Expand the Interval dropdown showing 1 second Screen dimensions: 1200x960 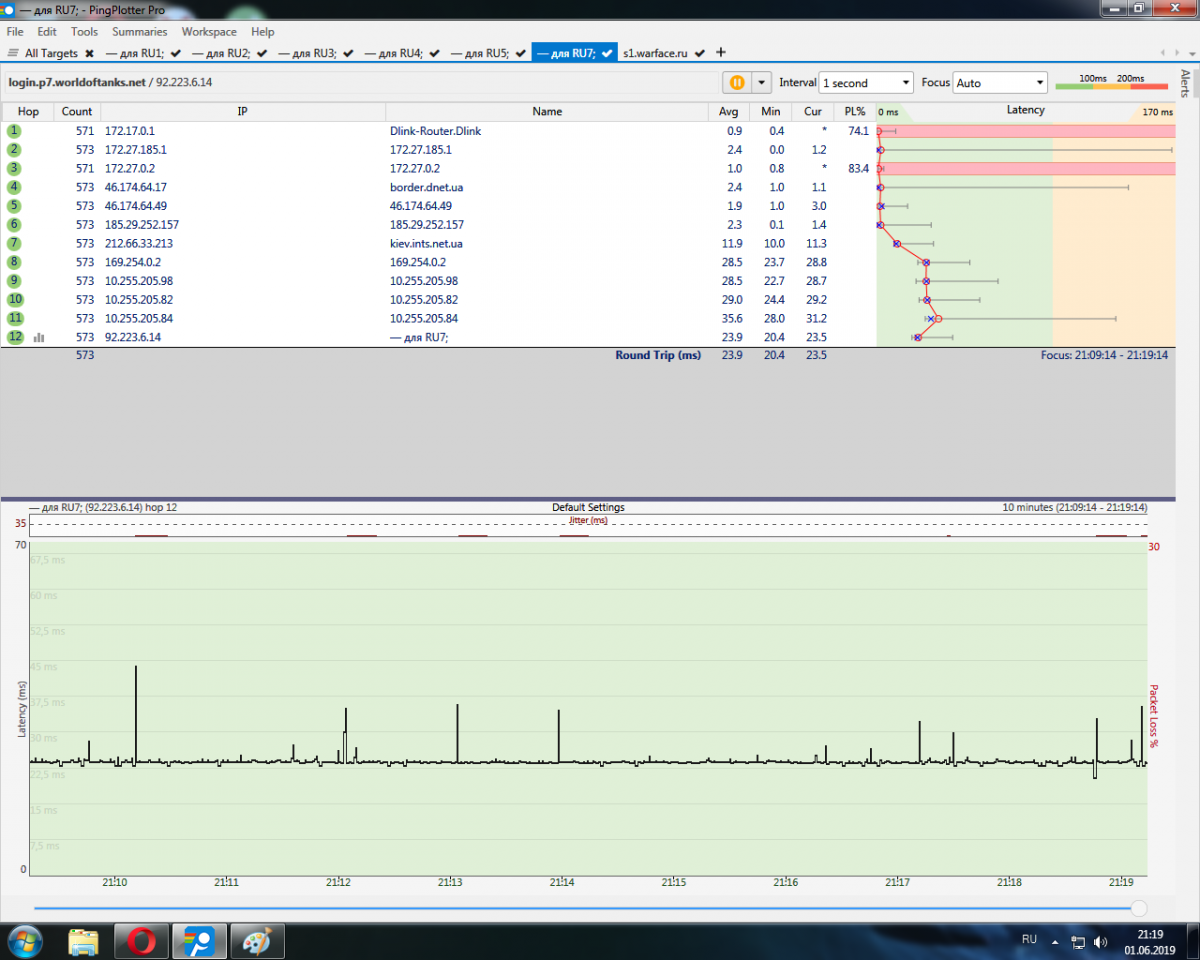point(866,83)
